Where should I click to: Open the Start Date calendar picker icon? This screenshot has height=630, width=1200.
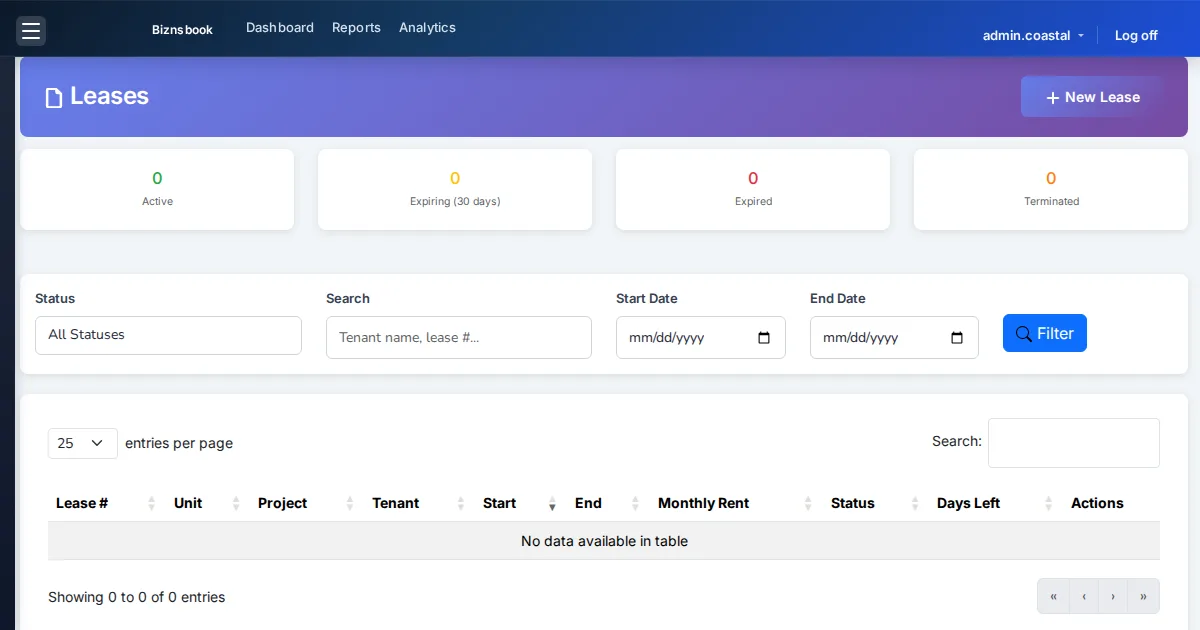[764, 338]
